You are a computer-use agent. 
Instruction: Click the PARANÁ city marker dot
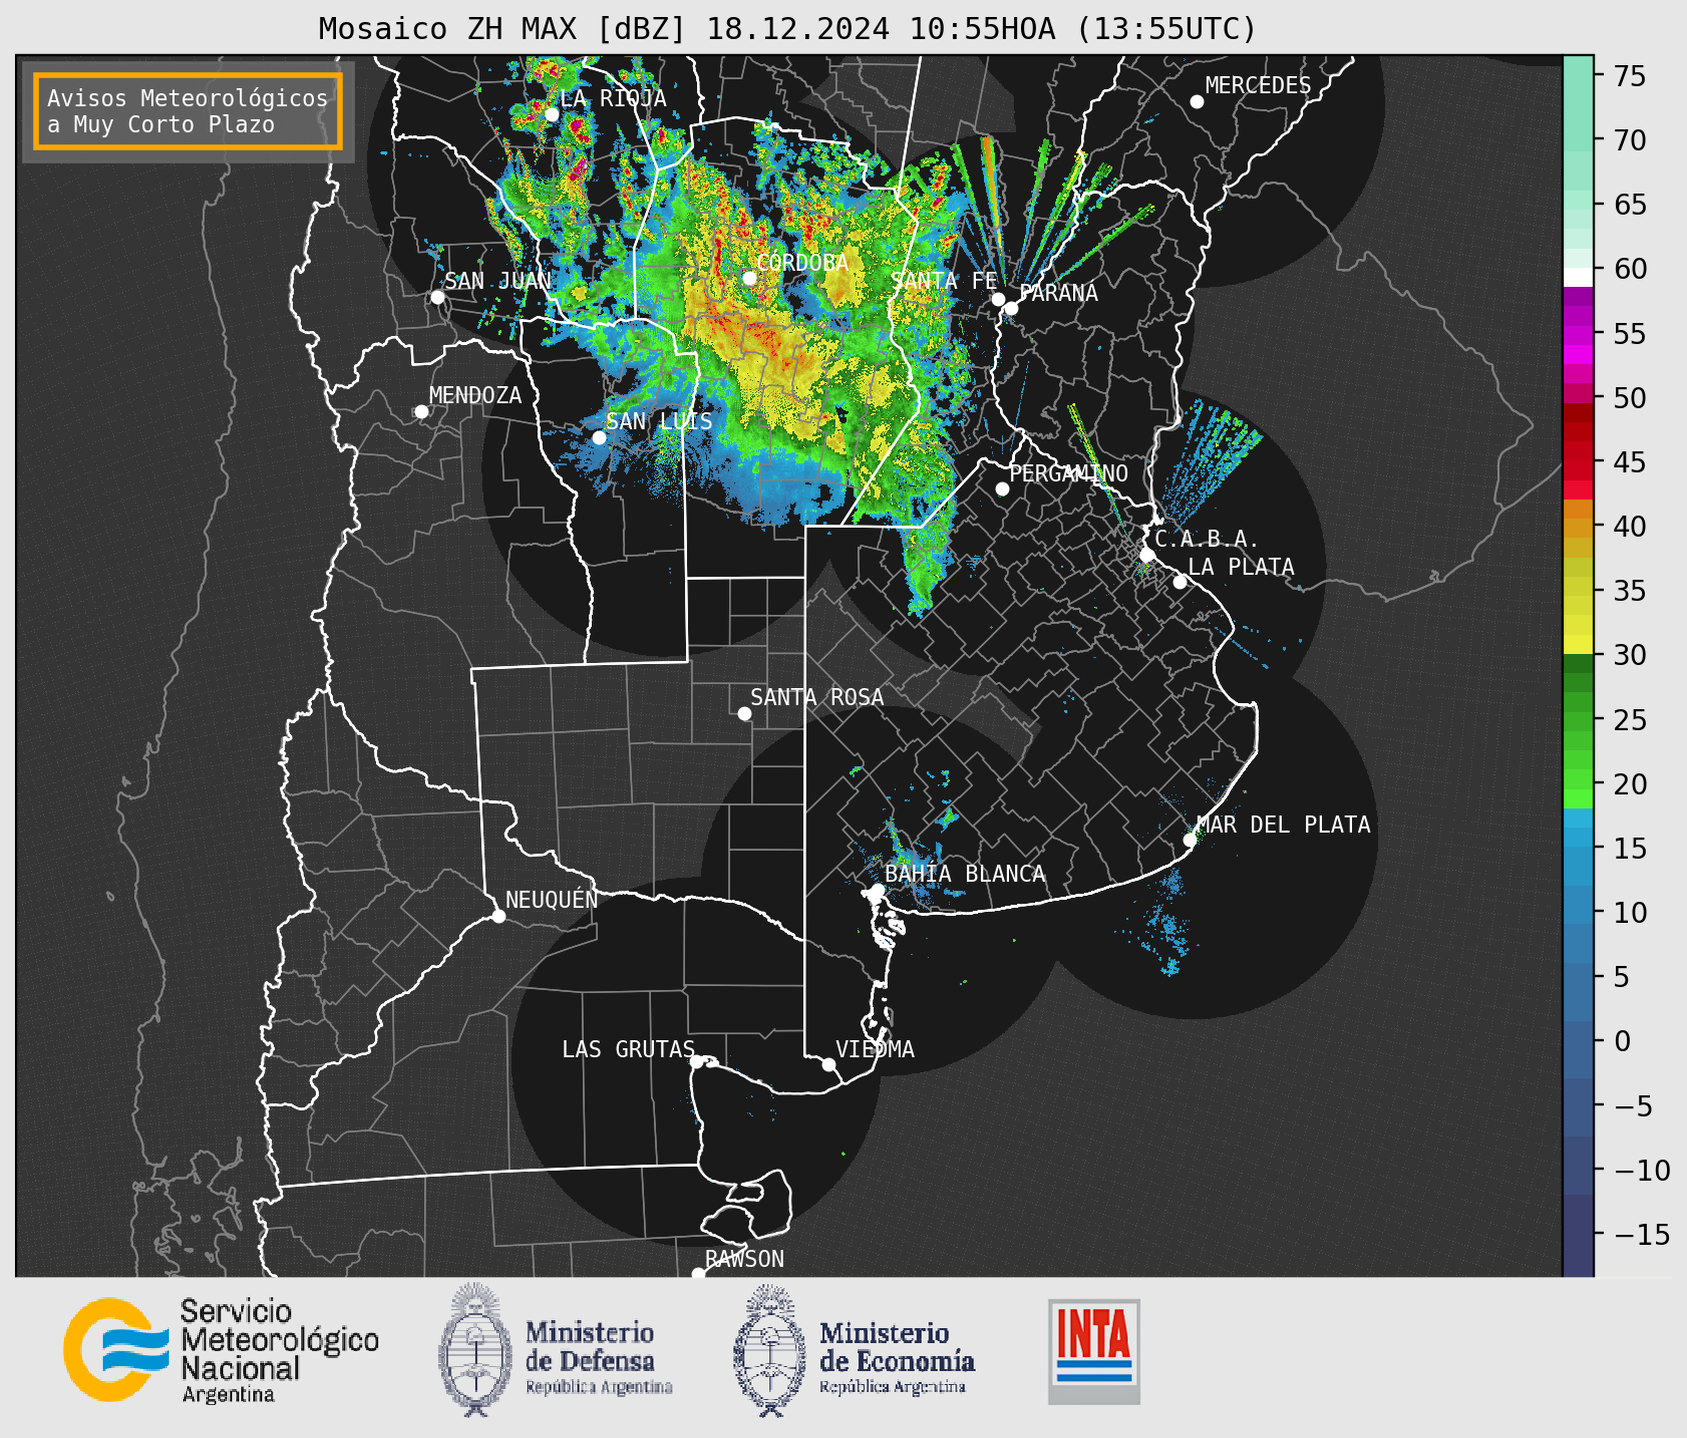[1011, 308]
